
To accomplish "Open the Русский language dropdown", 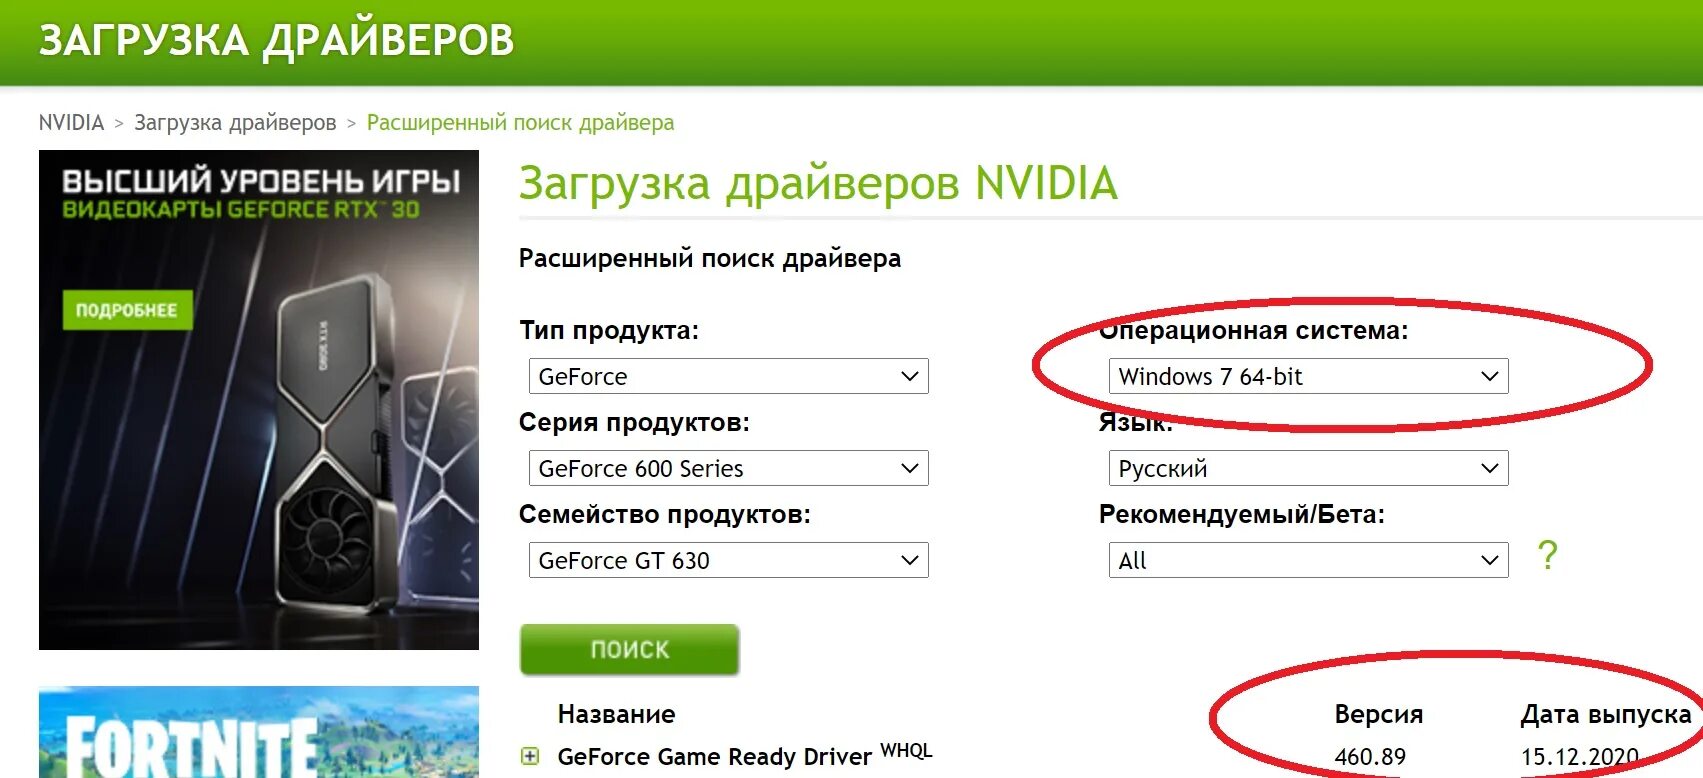I will (x=1308, y=468).
